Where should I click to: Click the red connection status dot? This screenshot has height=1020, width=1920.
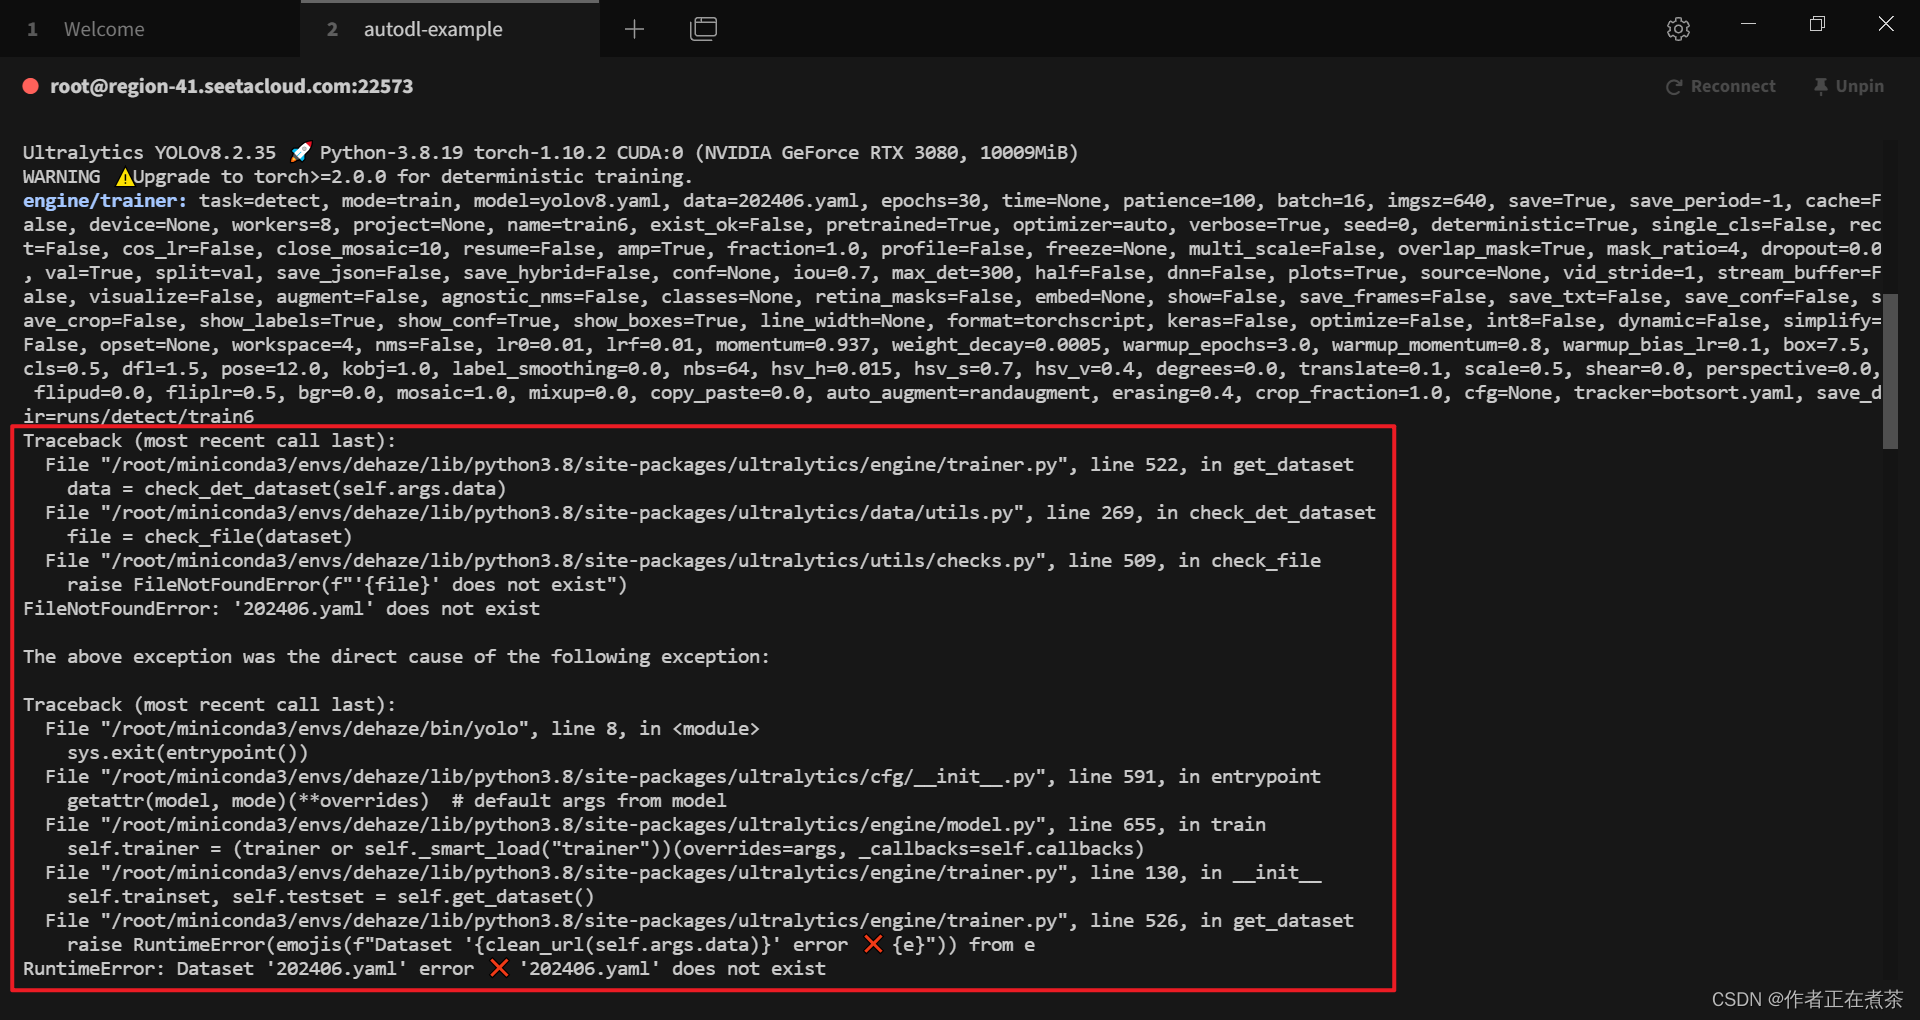click(x=31, y=87)
